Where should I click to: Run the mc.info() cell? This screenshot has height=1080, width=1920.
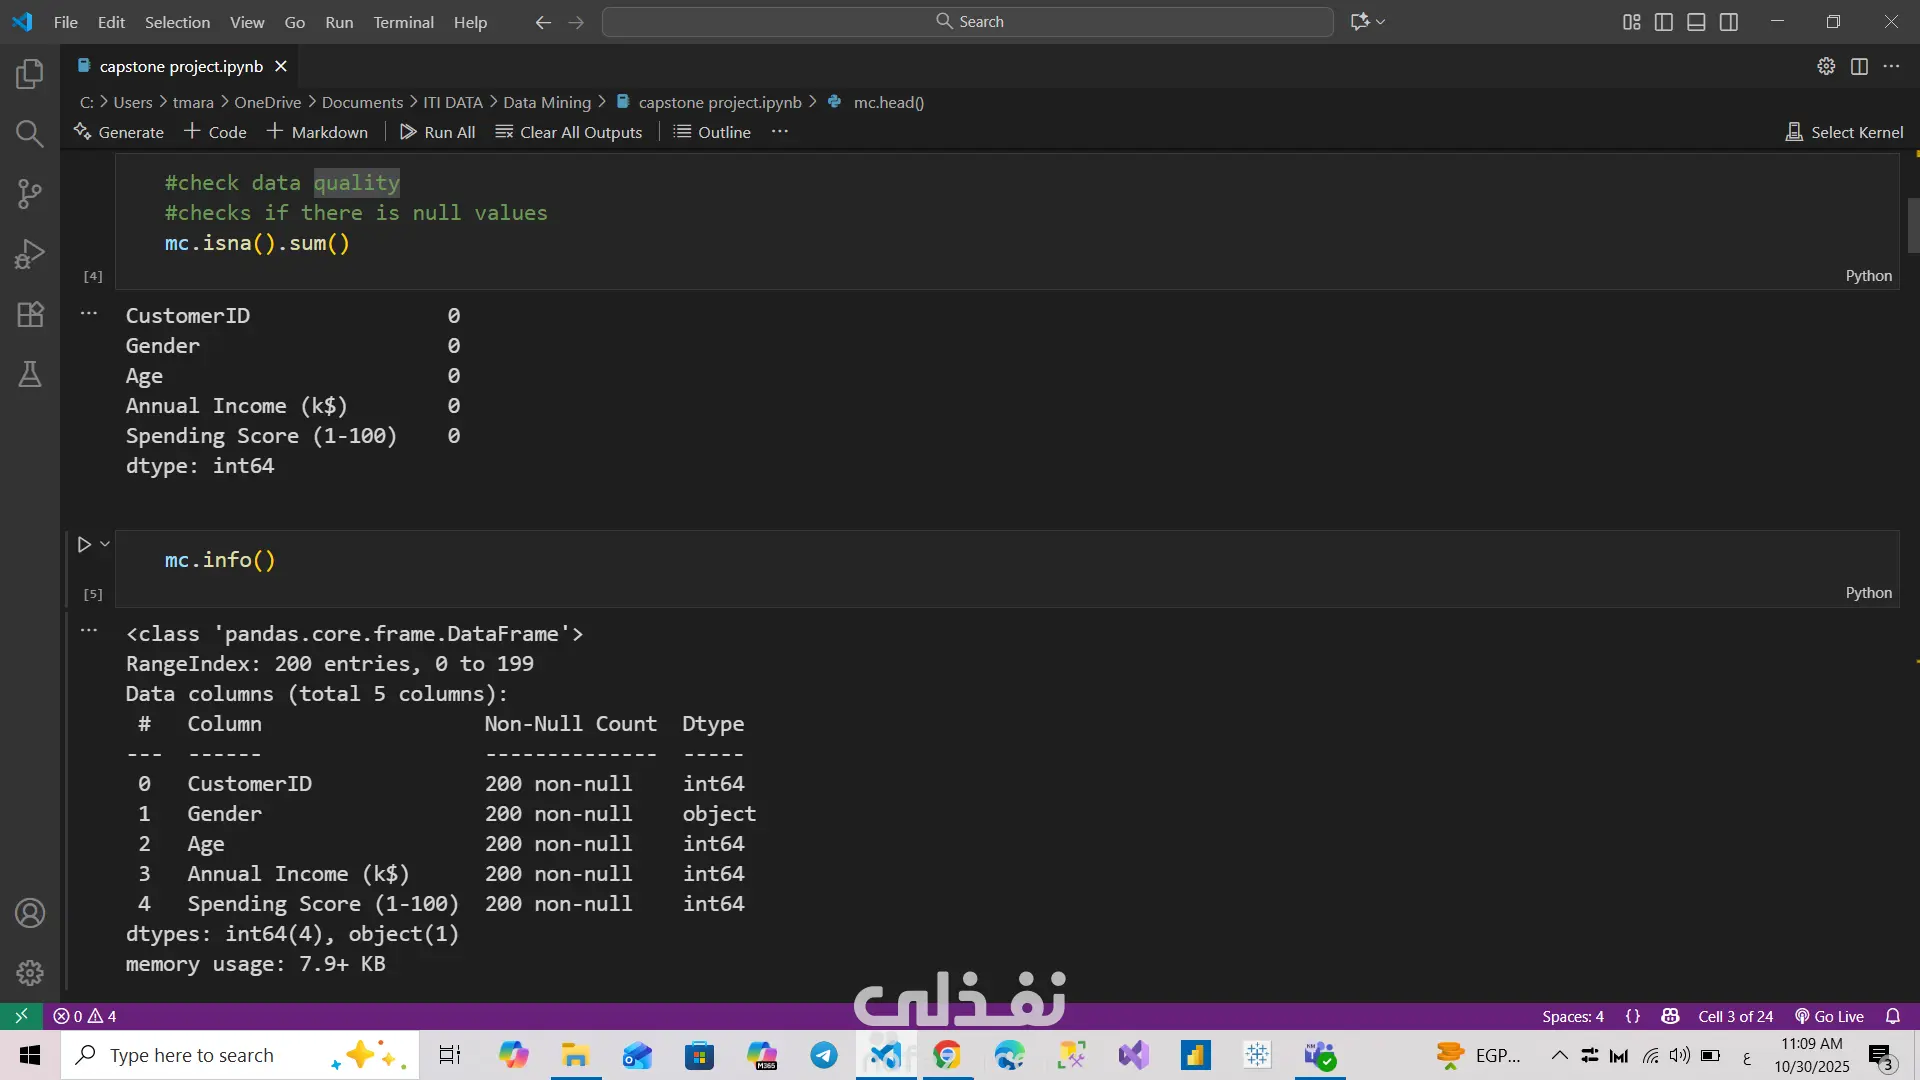pyautogui.click(x=84, y=544)
